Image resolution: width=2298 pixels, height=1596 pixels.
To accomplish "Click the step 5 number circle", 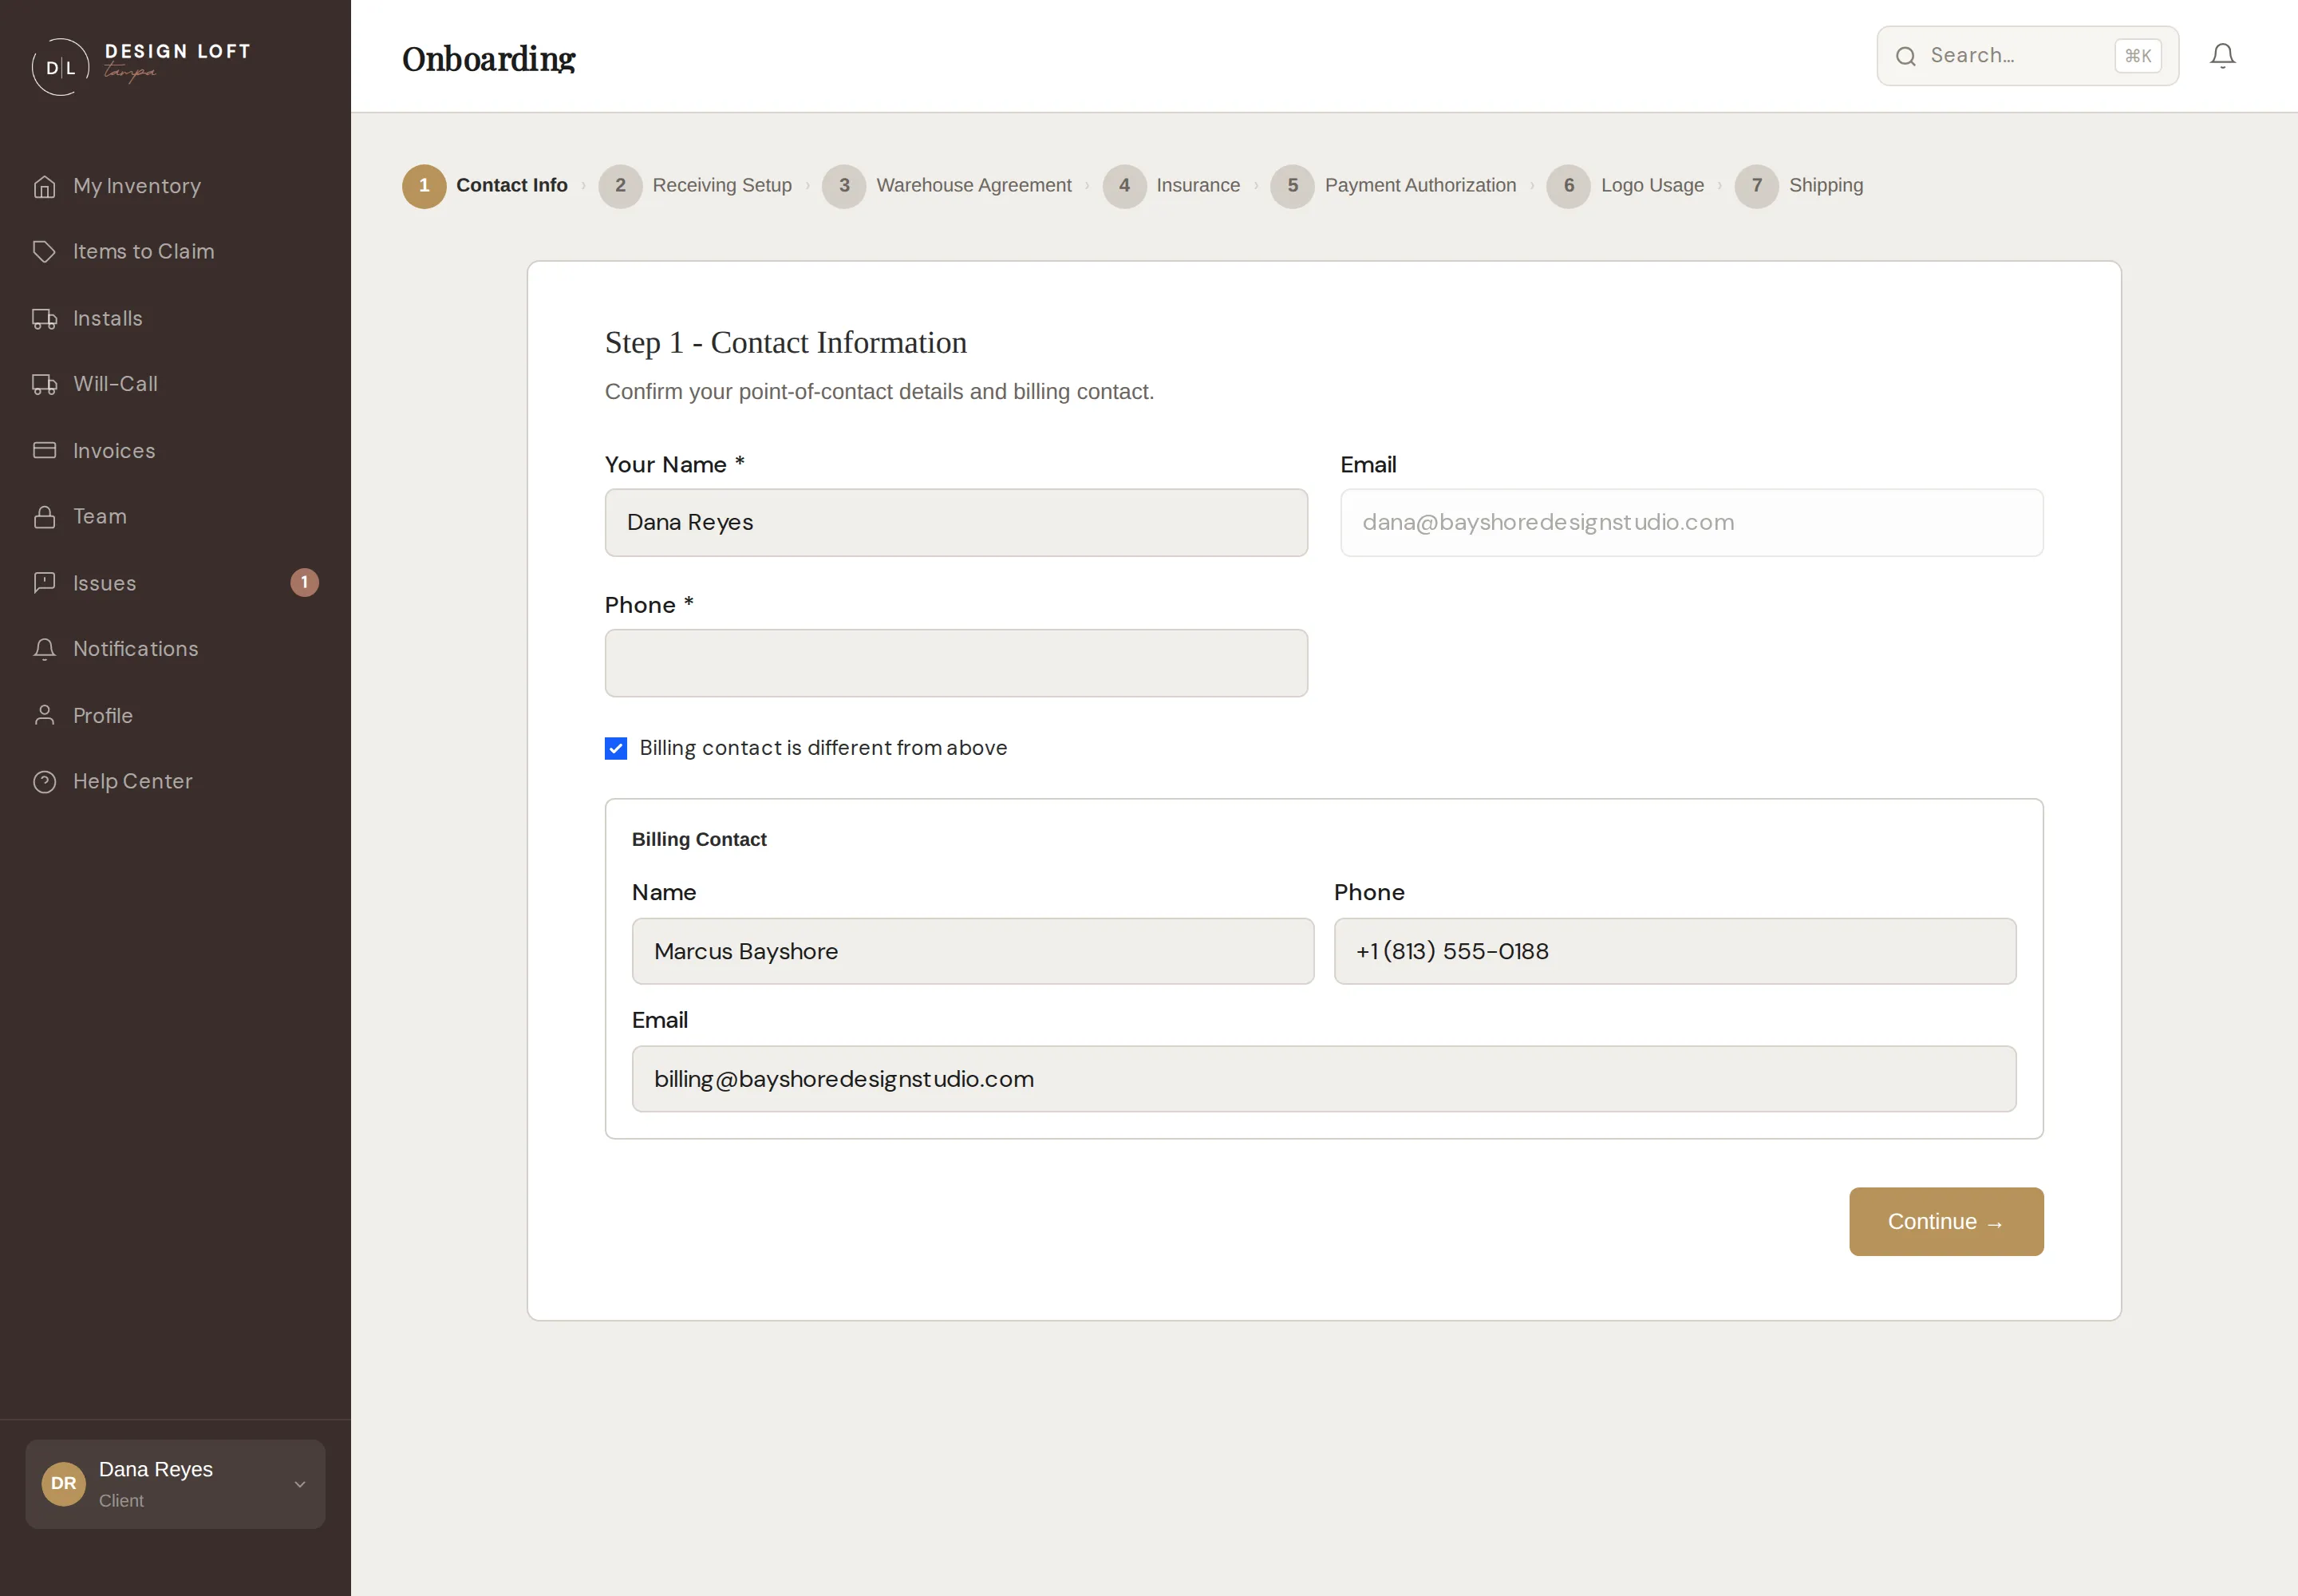I will [1292, 186].
